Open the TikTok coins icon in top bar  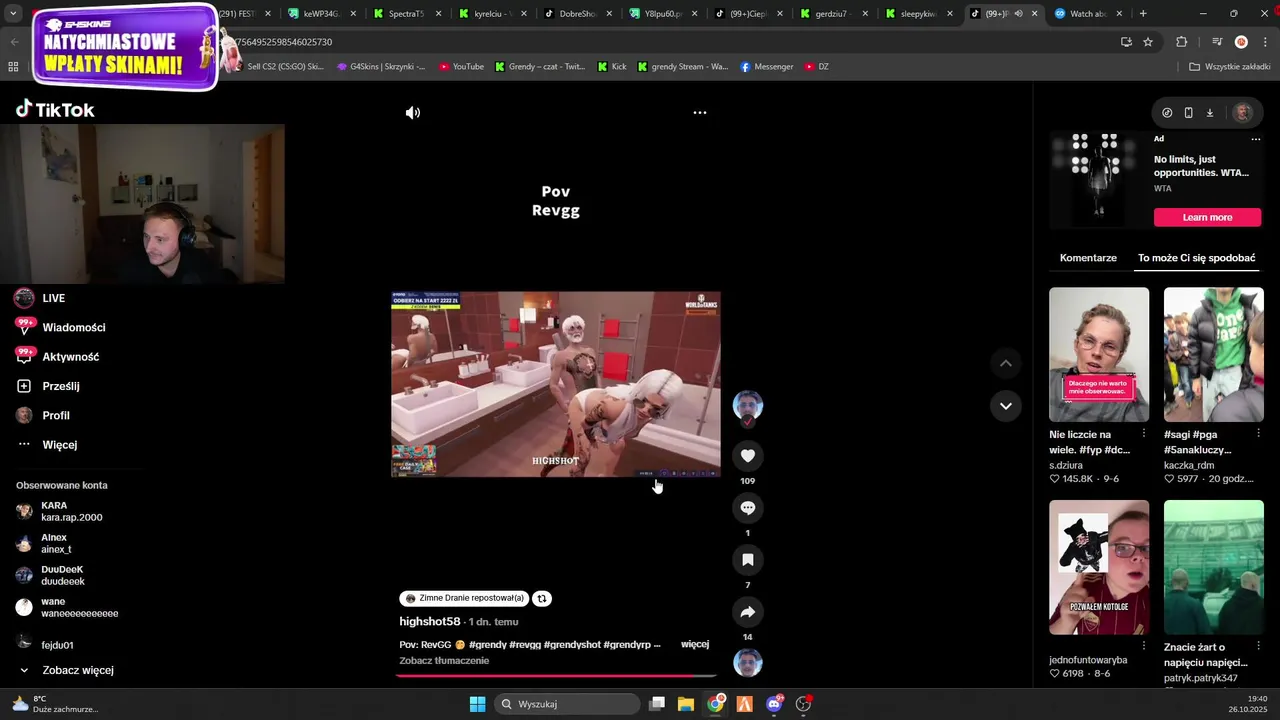click(1167, 113)
